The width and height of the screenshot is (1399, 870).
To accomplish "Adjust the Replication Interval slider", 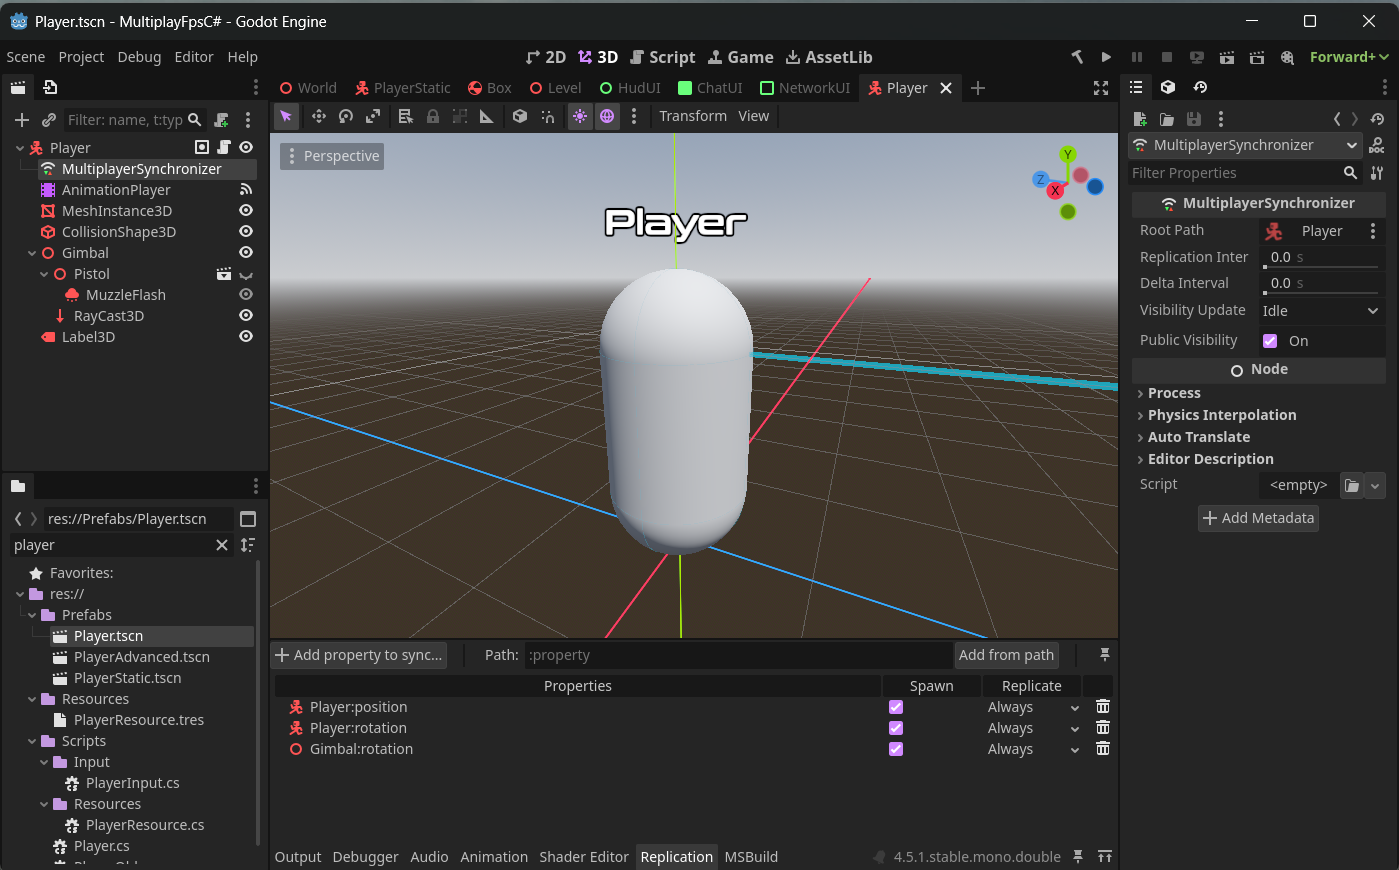I will point(1320,266).
